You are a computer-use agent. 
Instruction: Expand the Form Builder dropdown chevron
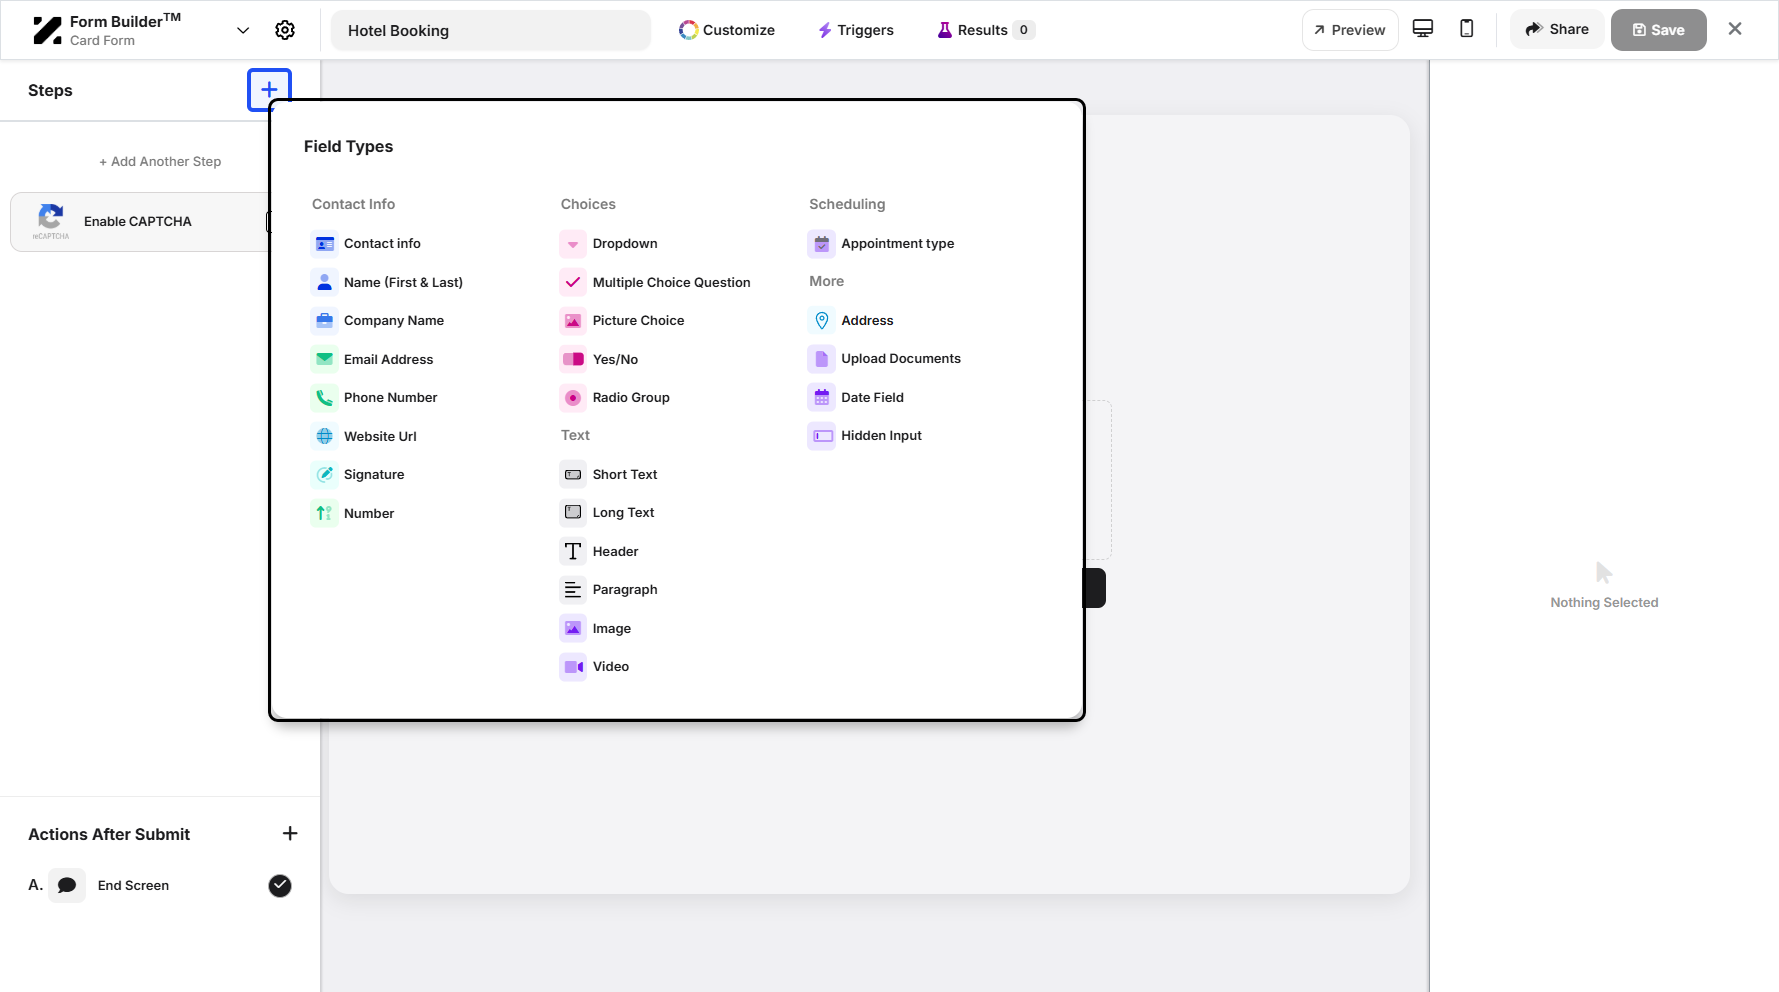tap(243, 30)
